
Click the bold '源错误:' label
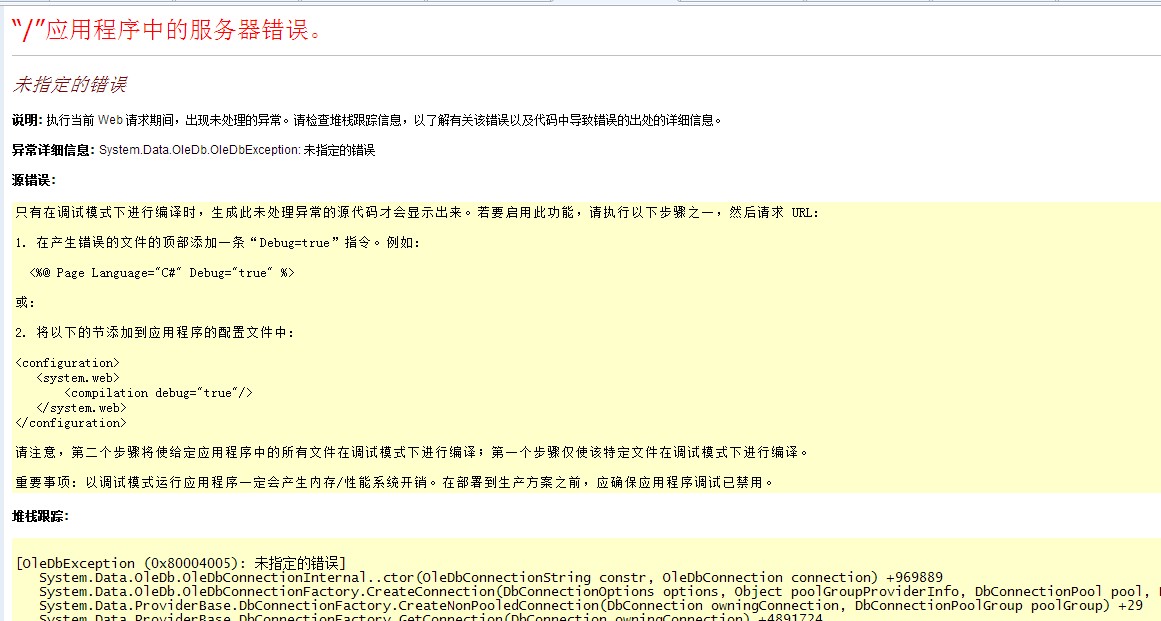[34, 180]
